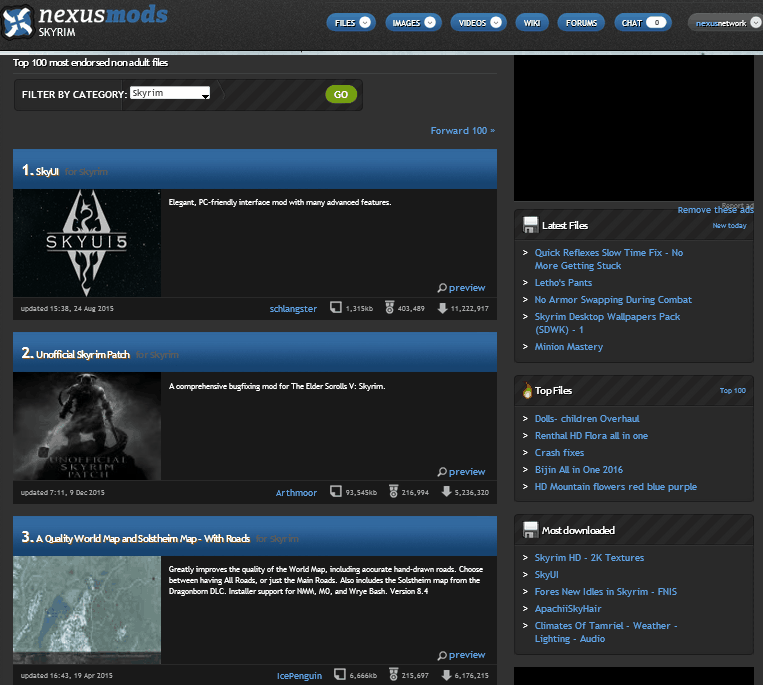This screenshot has width=763, height=685.
Task: Click magnifier icon of SkyUI preview
Action: [x=442, y=288]
